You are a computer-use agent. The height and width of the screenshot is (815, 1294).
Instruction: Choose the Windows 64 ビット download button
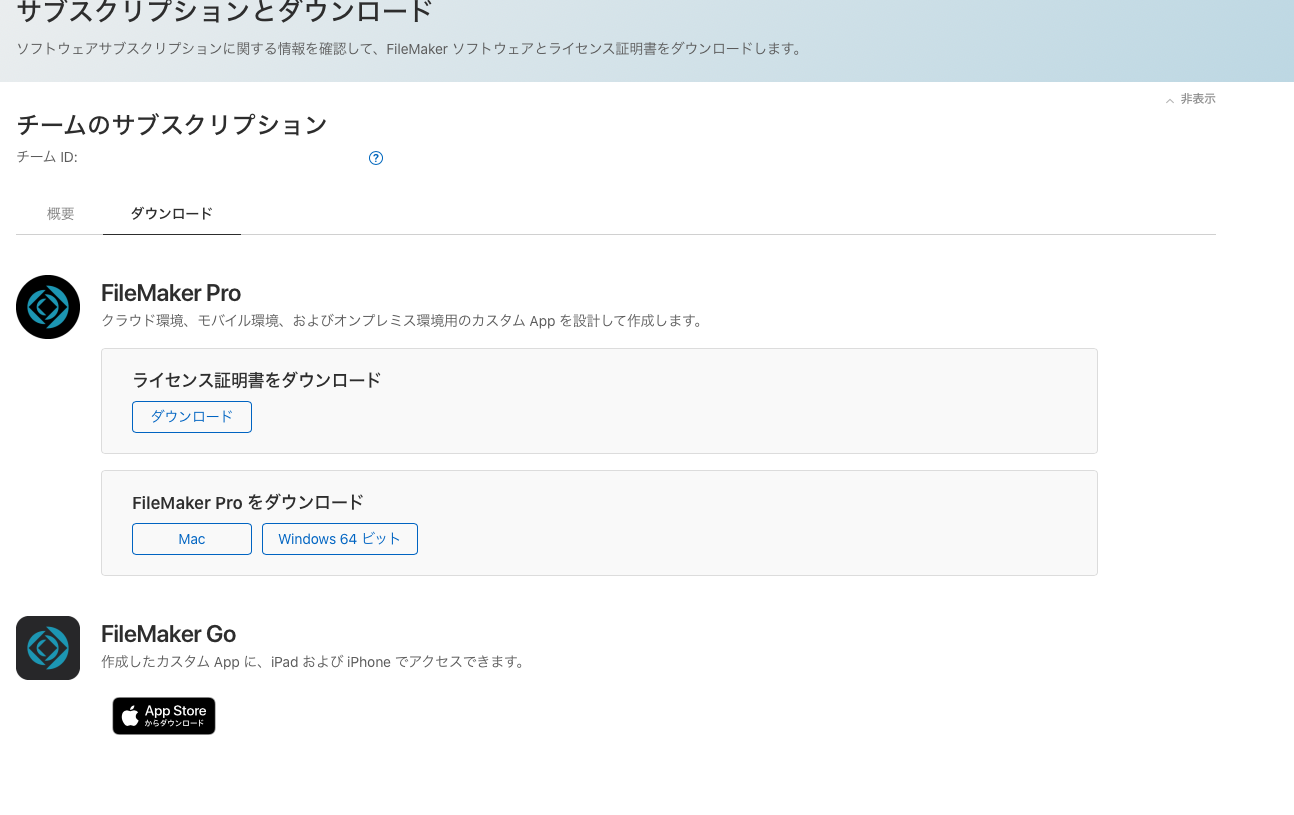pos(340,539)
